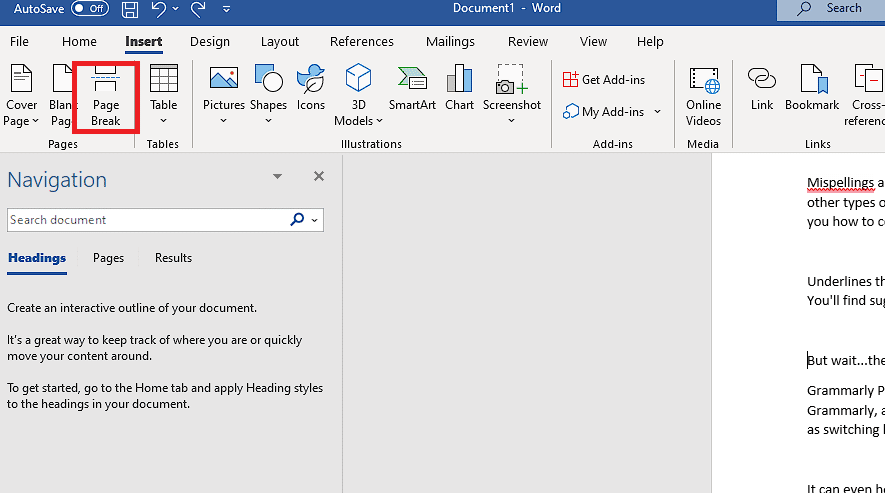Toggle the AutoSave switch
The width and height of the screenshot is (885, 493).
pos(90,9)
